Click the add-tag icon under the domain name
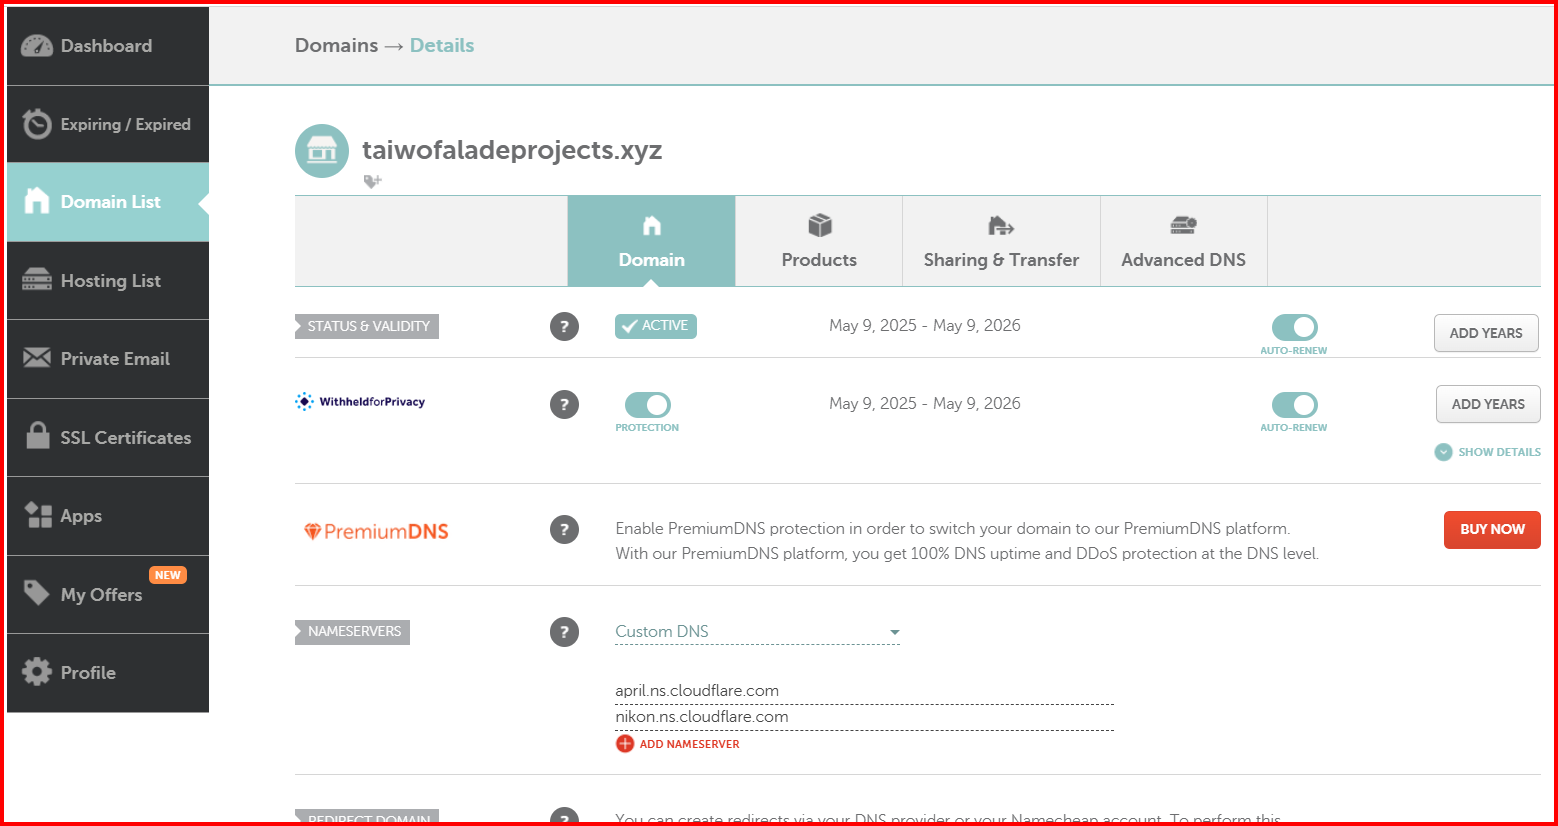 372,181
